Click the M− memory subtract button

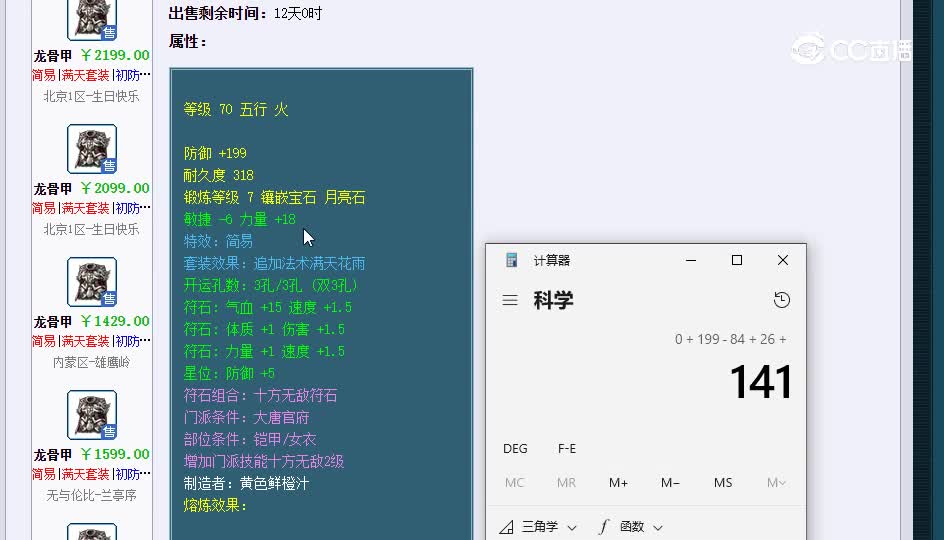(x=670, y=483)
